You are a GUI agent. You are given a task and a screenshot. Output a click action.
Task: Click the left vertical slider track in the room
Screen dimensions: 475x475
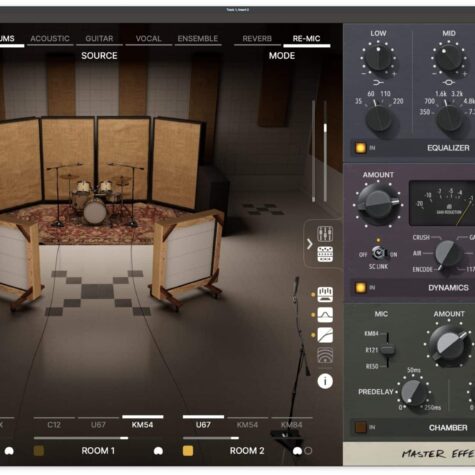313,151
